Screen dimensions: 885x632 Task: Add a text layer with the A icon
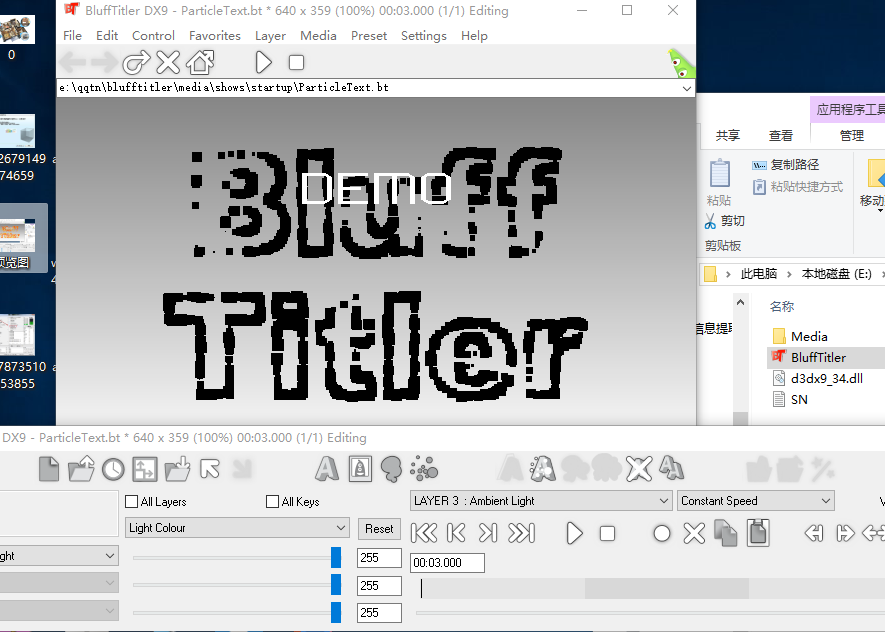327,469
